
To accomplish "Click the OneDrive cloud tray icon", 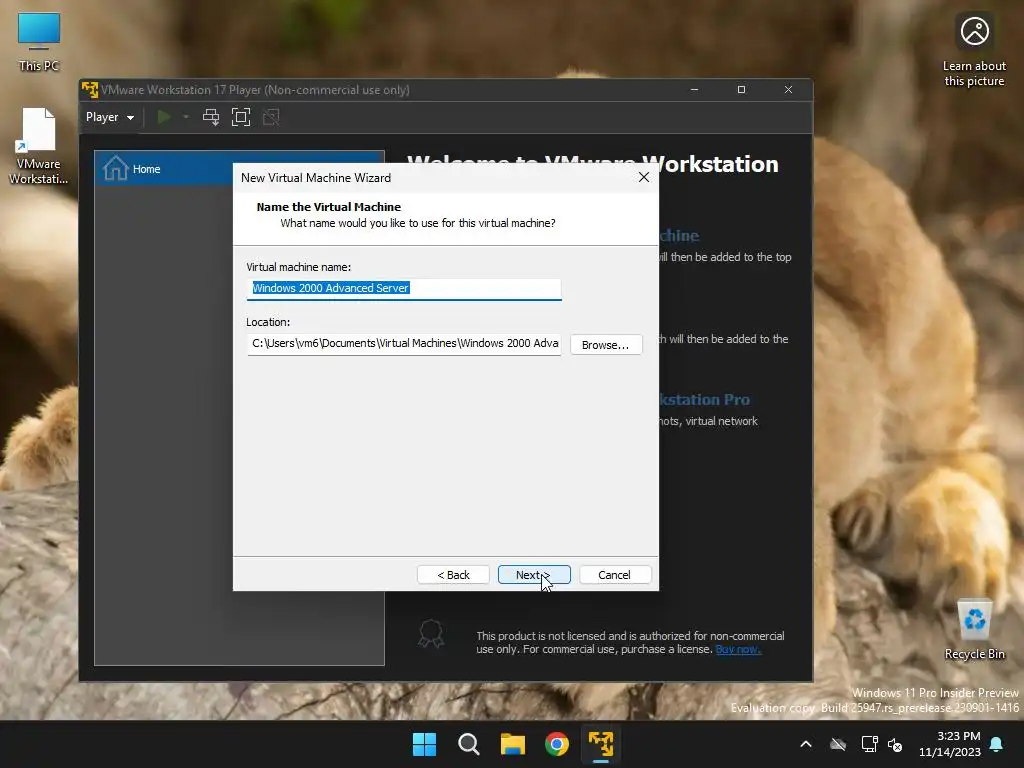I will coord(838,744).
